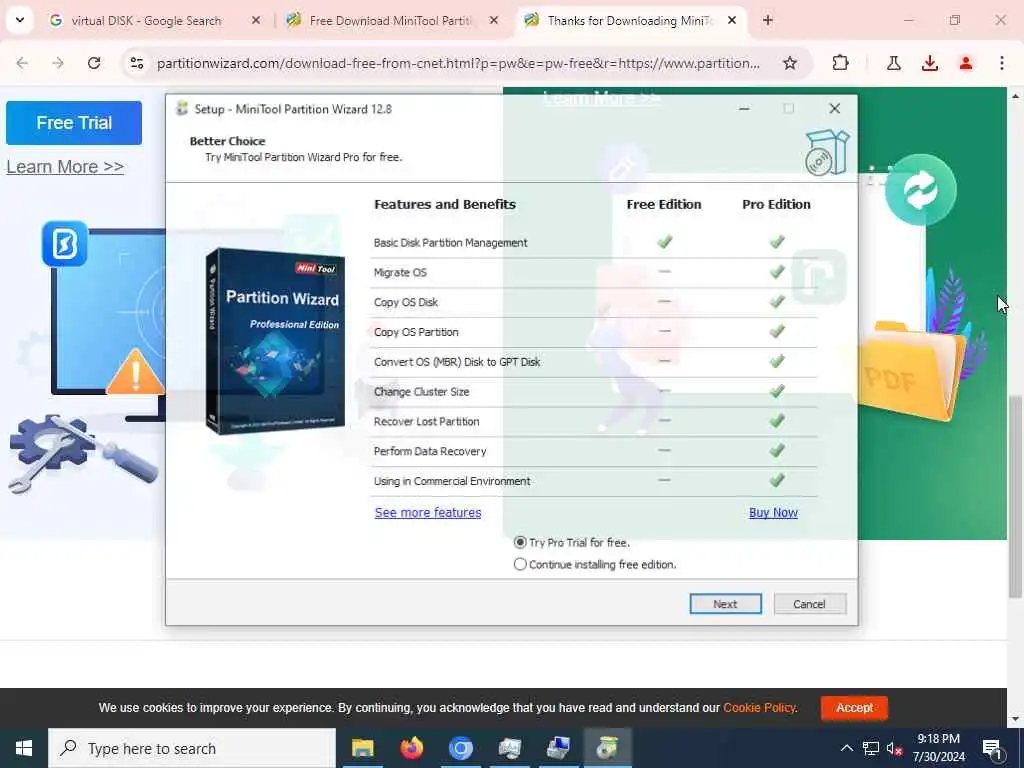The height and width of the screenshot is (768, 1024).
Task: Switch to virtual DISK Google Search tab
Action: 146,21
